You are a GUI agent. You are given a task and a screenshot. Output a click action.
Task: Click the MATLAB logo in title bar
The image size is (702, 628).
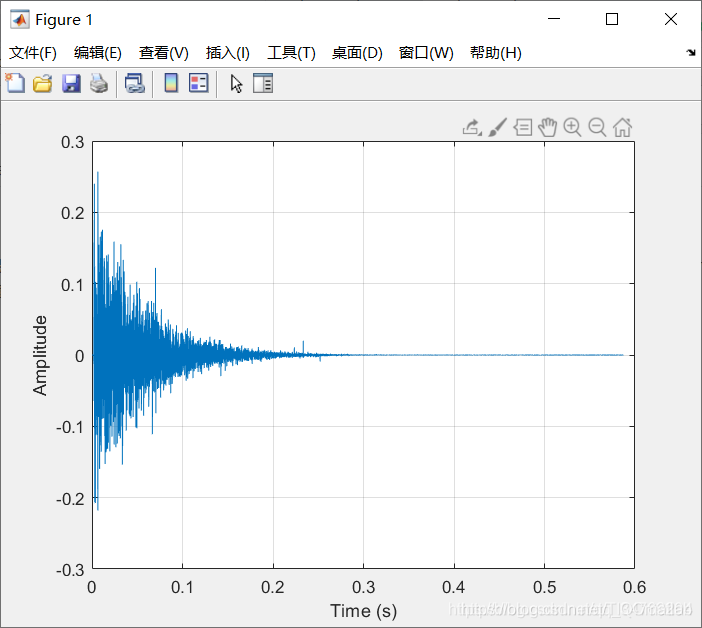click(20, 19)
